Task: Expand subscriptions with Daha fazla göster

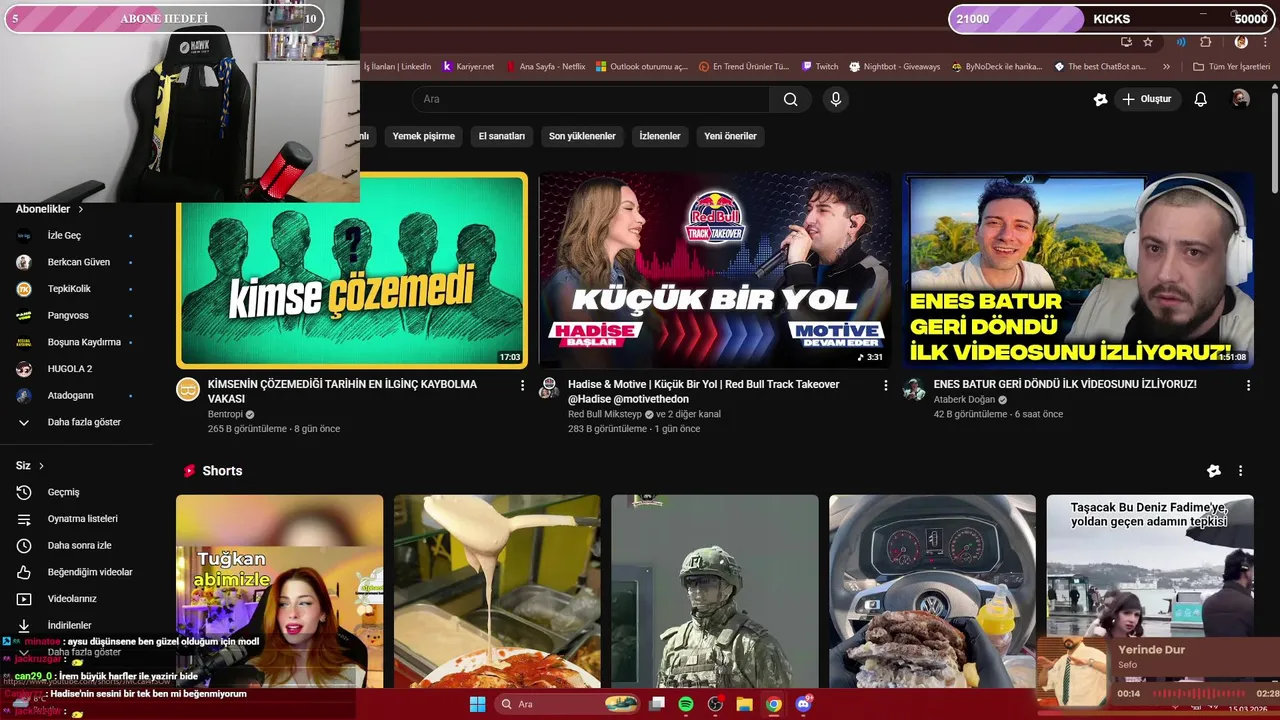Action: coord(76,422)
